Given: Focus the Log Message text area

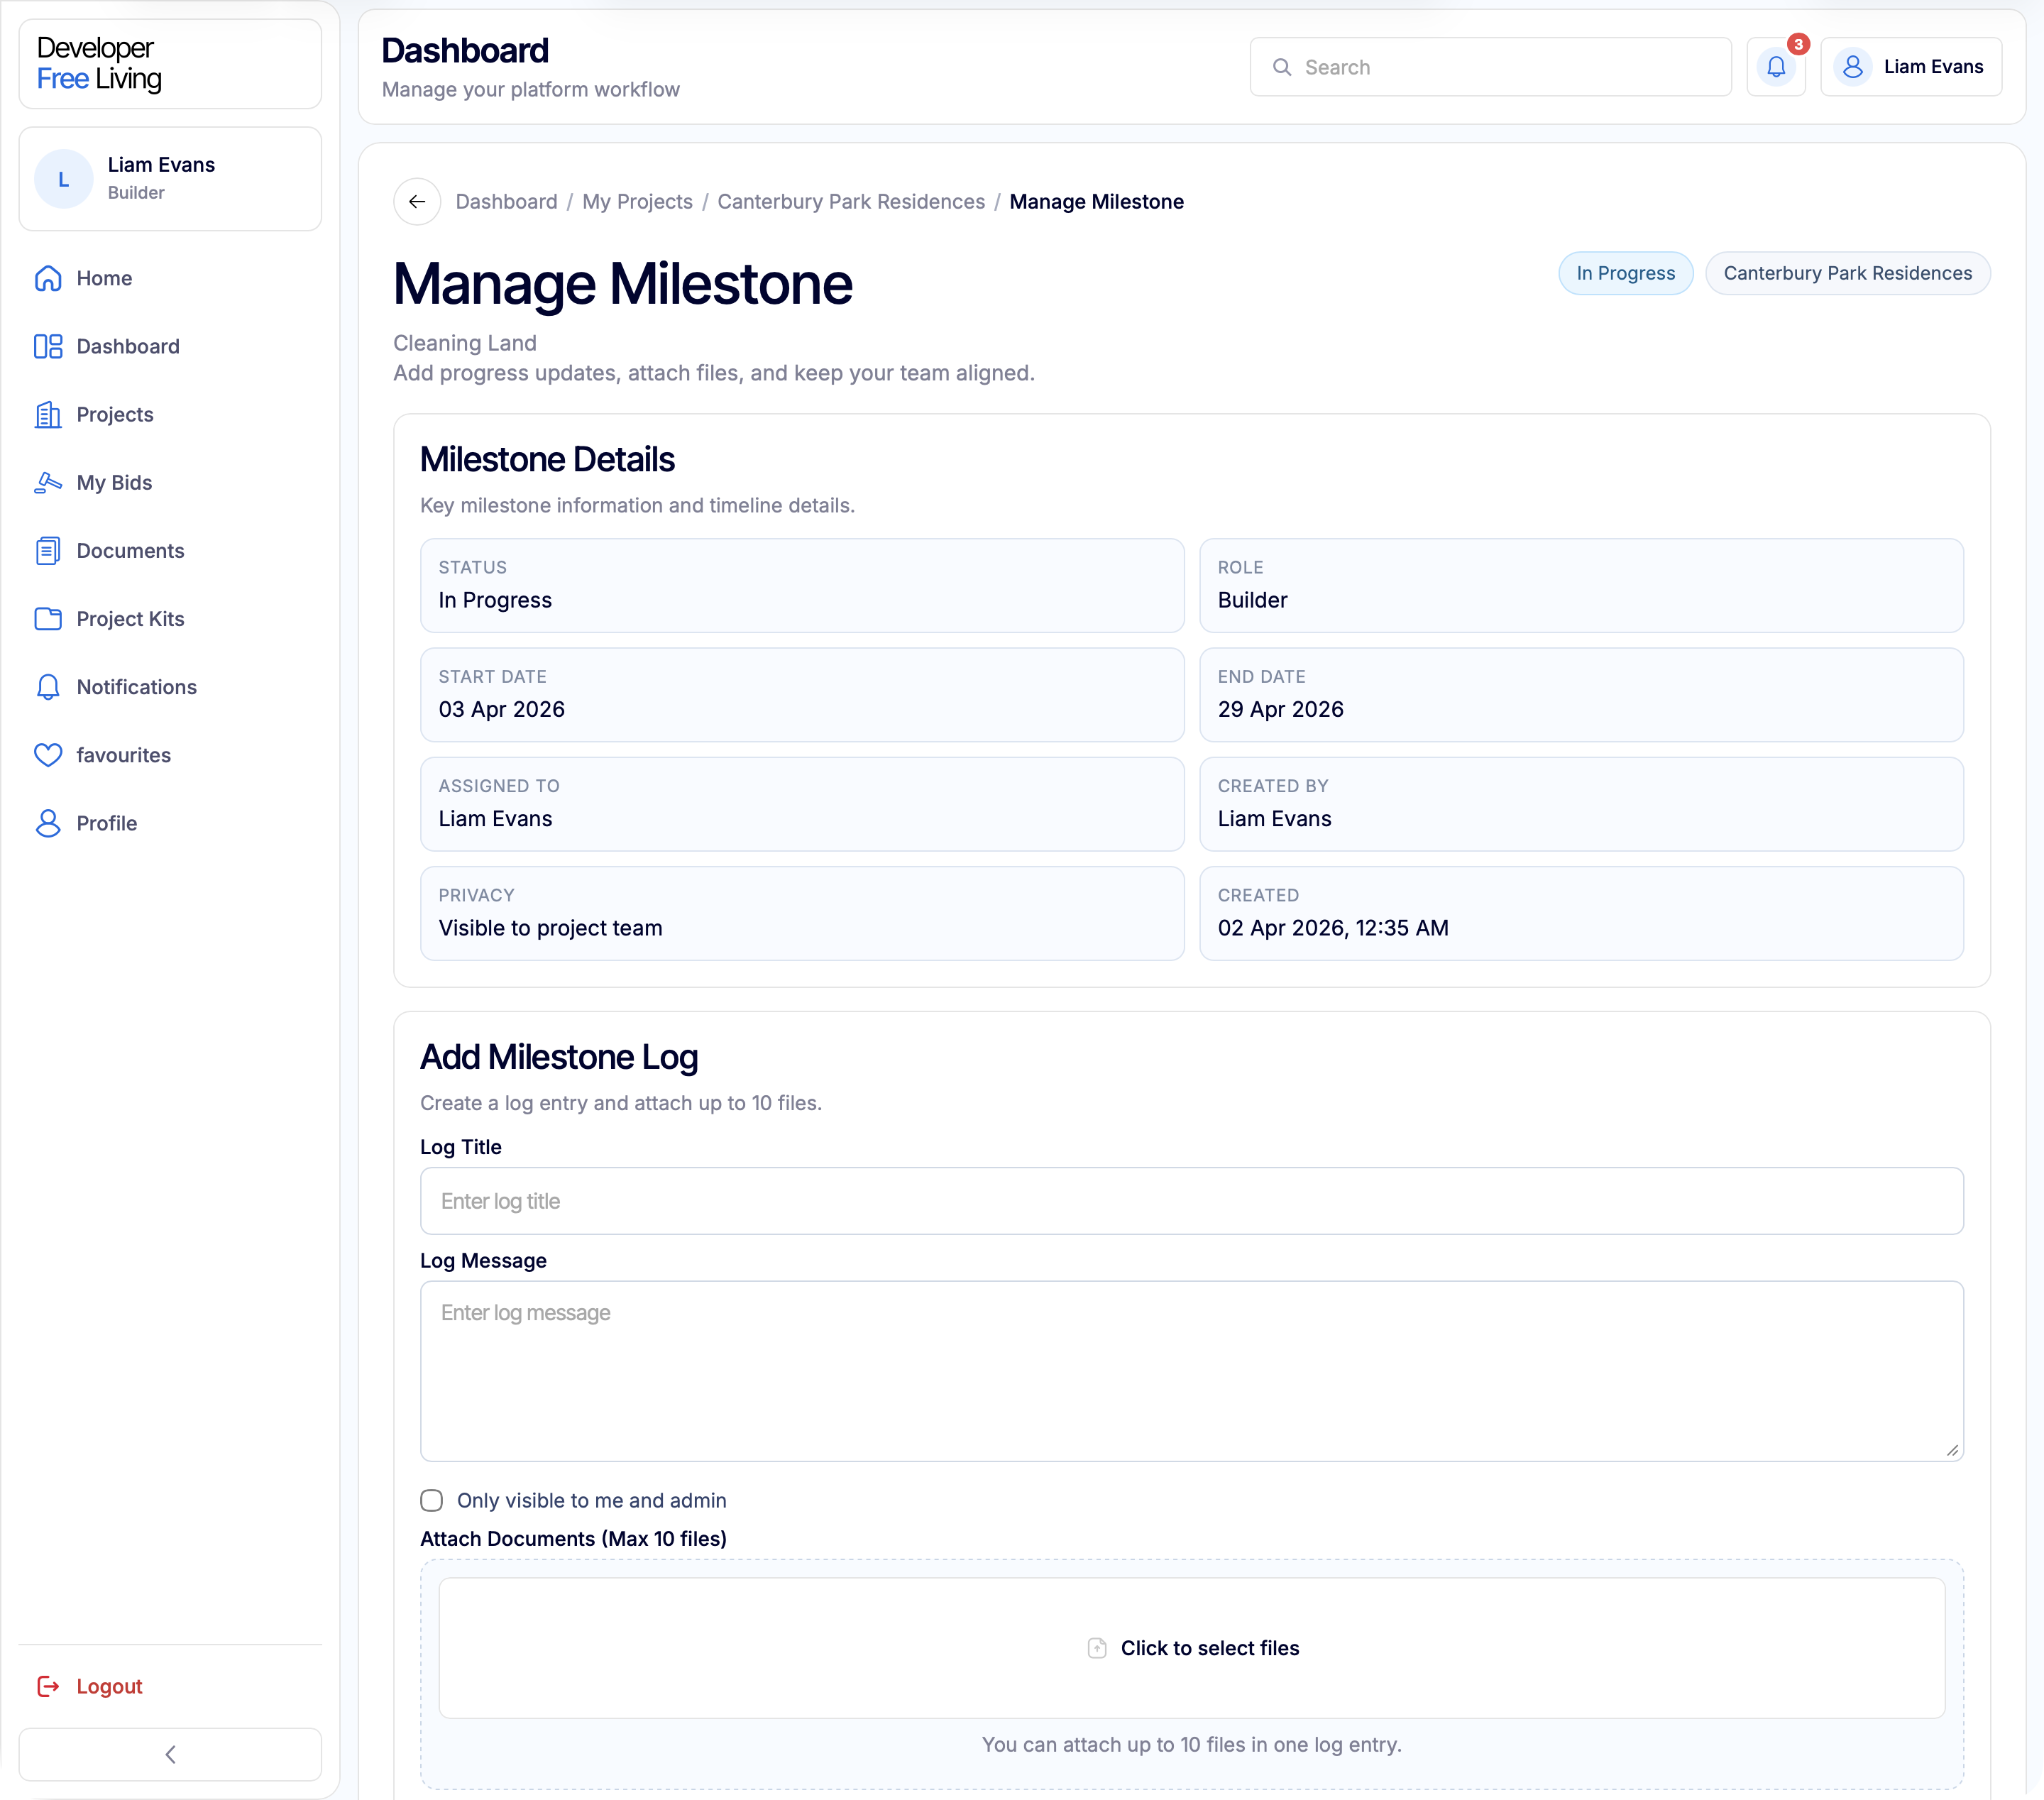Looking at the screenshot, I should 1192,1371.
